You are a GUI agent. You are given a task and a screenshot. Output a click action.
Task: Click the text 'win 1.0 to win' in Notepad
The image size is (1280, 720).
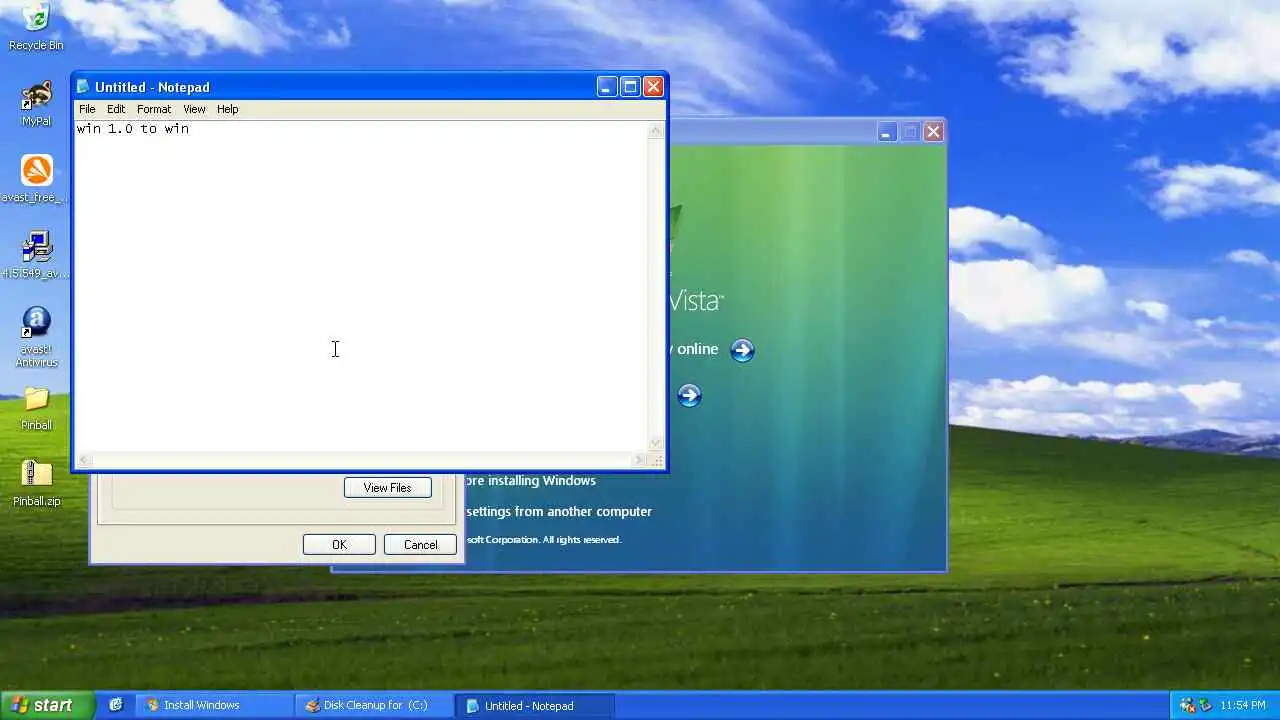133,129
